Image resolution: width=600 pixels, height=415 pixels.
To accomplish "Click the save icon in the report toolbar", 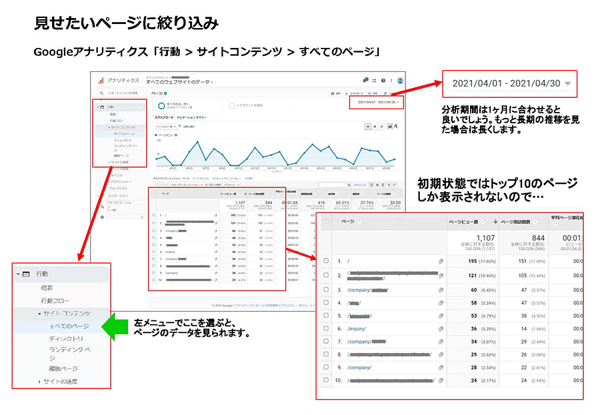I will click(x=333, y=93).
